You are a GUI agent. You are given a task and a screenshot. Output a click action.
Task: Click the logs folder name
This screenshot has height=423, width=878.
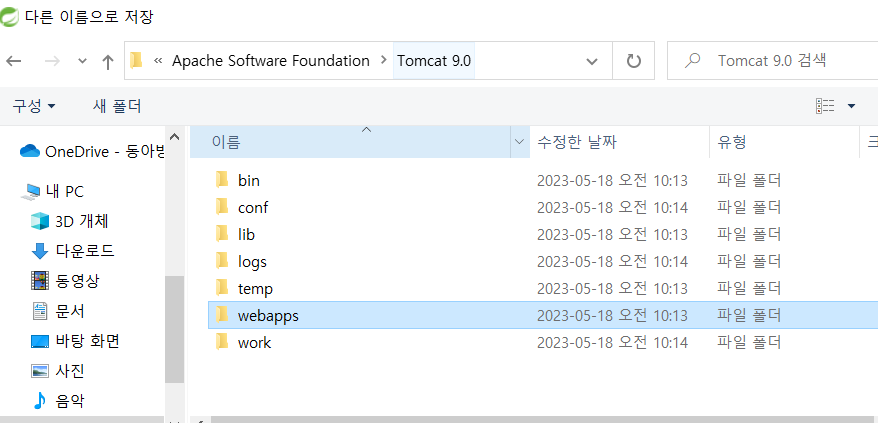click(252, 262)
